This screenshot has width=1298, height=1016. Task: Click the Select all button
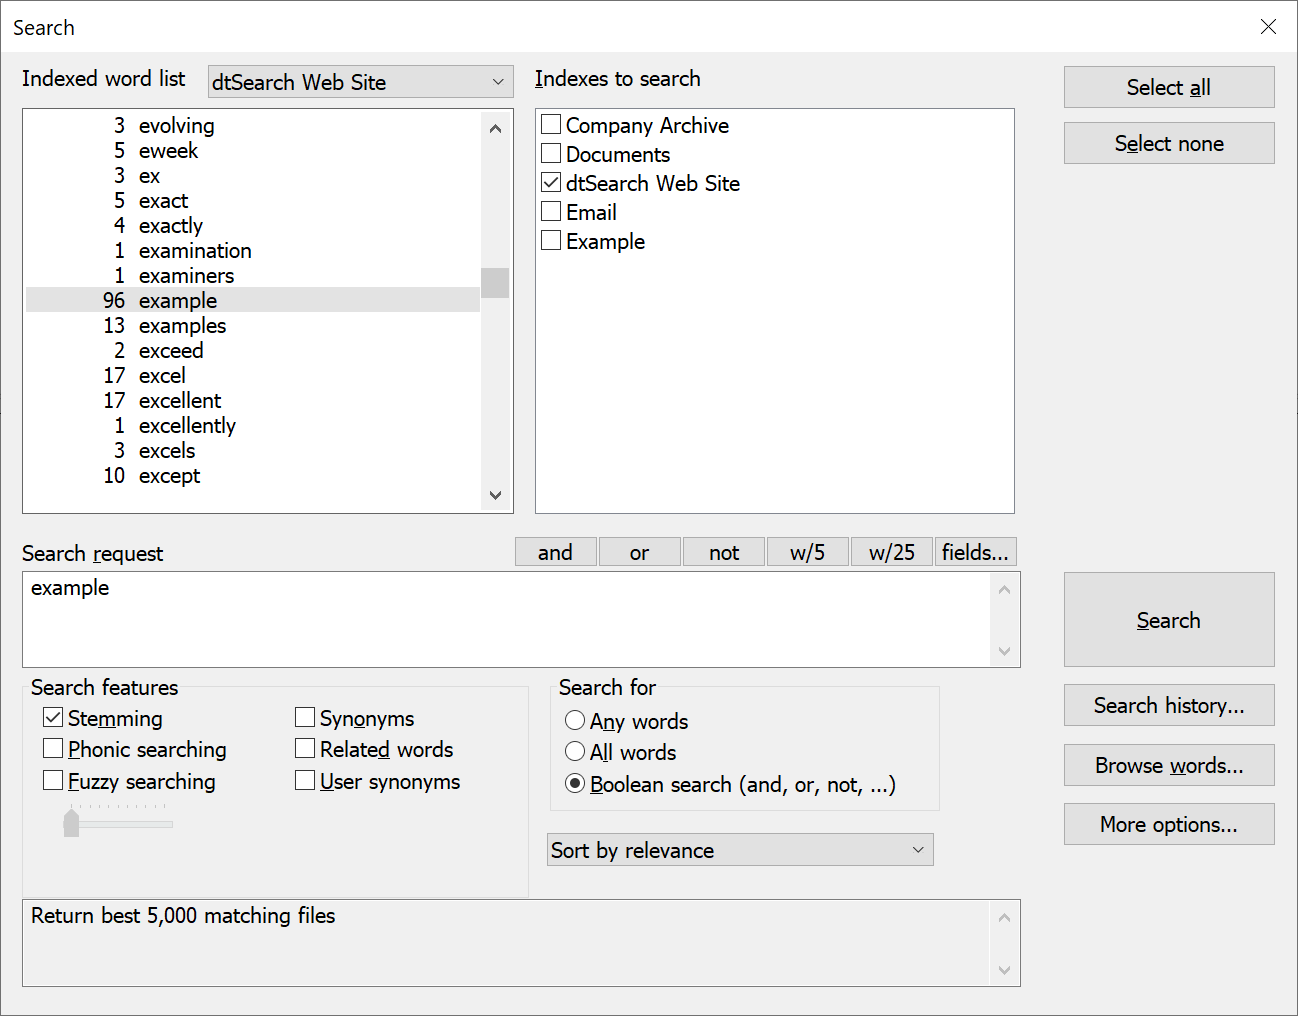(1169, 87)
